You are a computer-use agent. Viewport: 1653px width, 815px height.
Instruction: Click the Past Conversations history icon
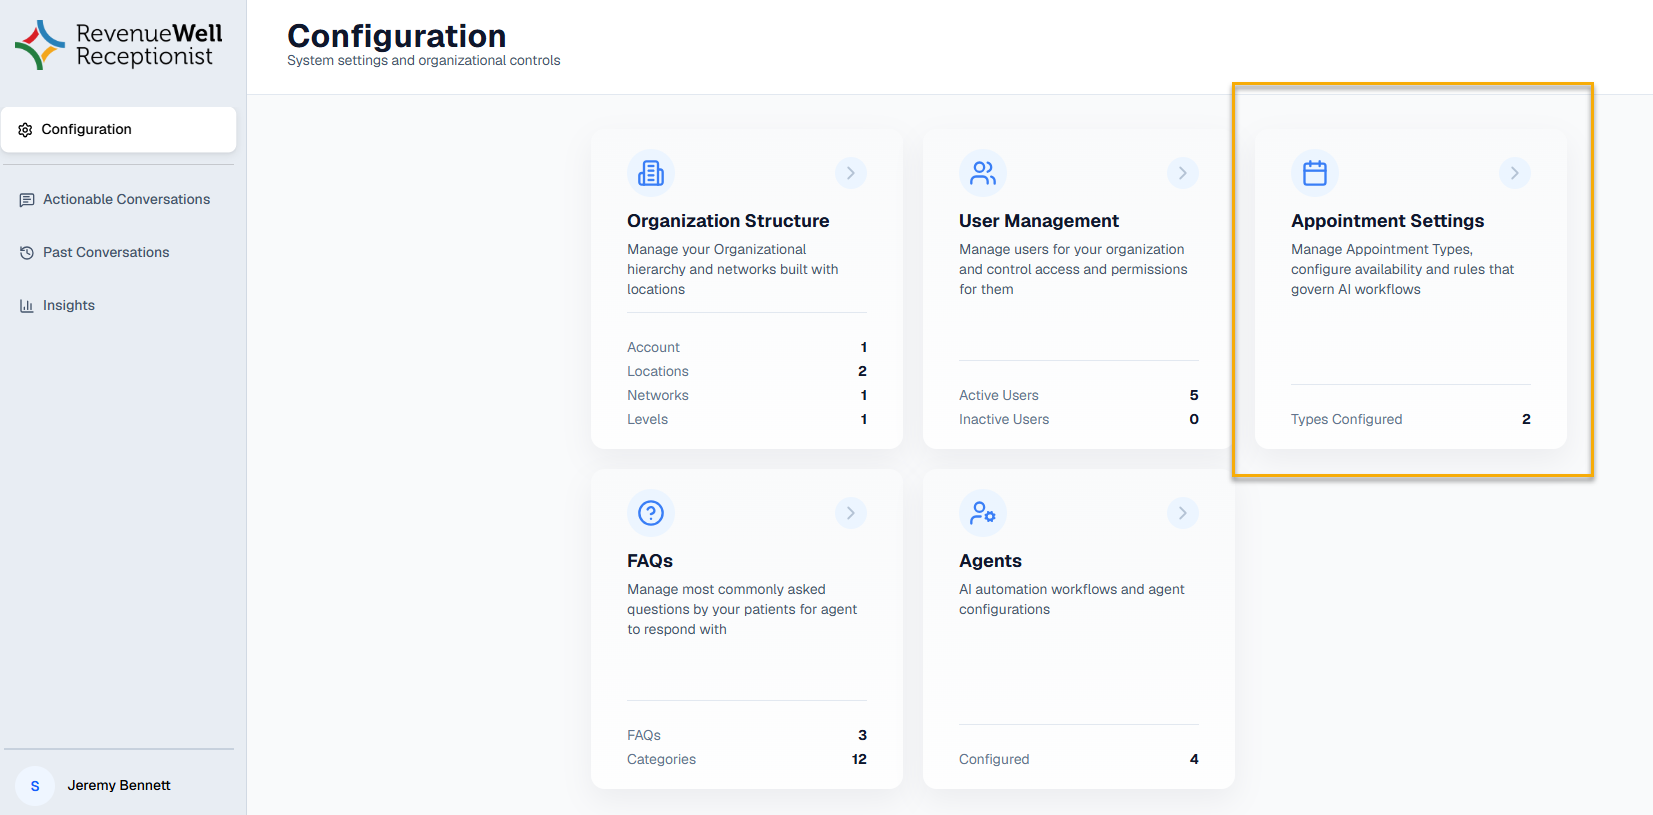27,253
